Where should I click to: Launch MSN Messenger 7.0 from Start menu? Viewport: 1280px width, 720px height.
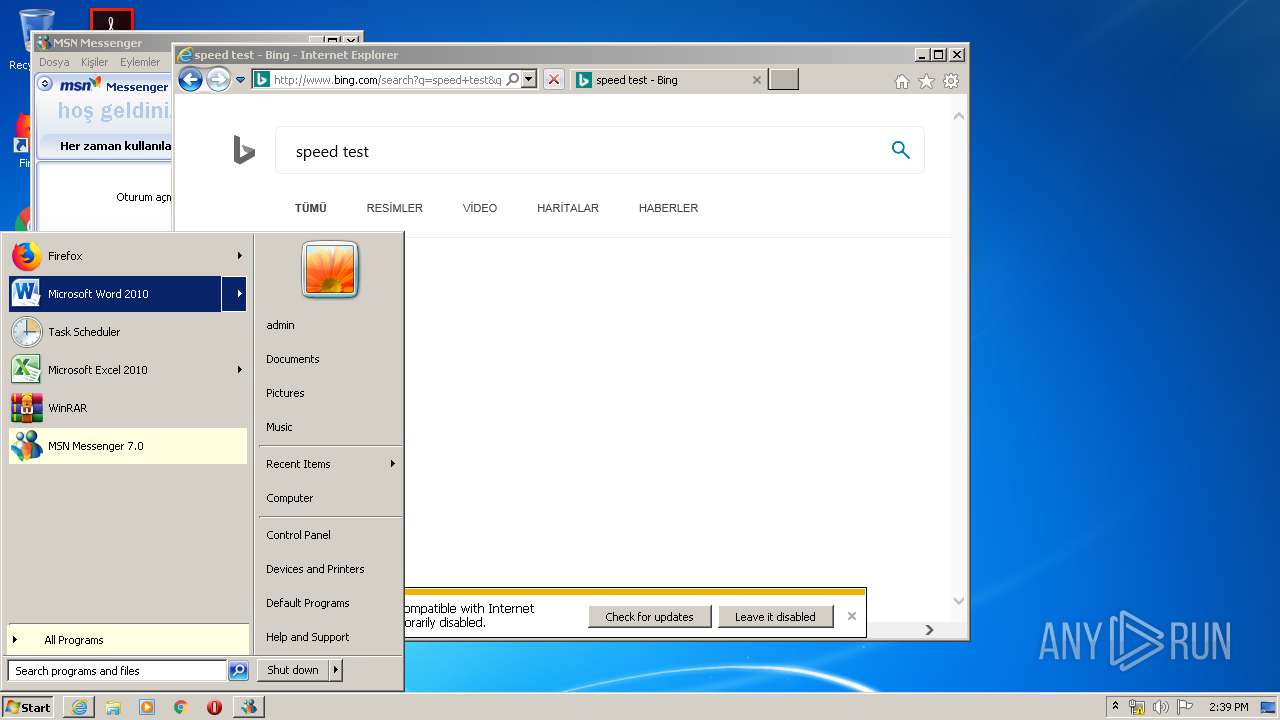(x=127, y=446)
